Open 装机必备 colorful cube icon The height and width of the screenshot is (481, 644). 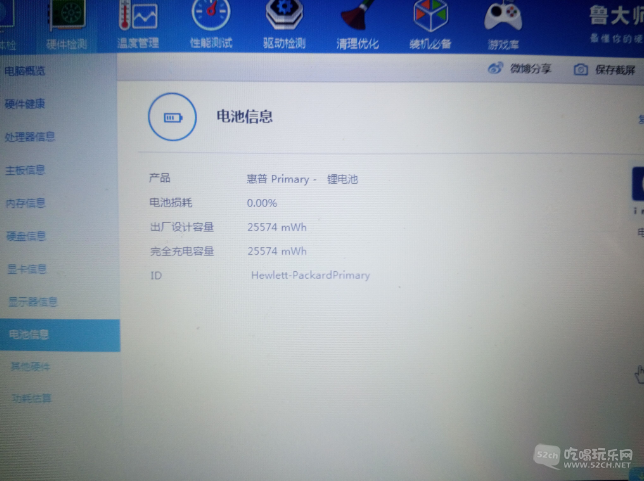click(430, 25)
